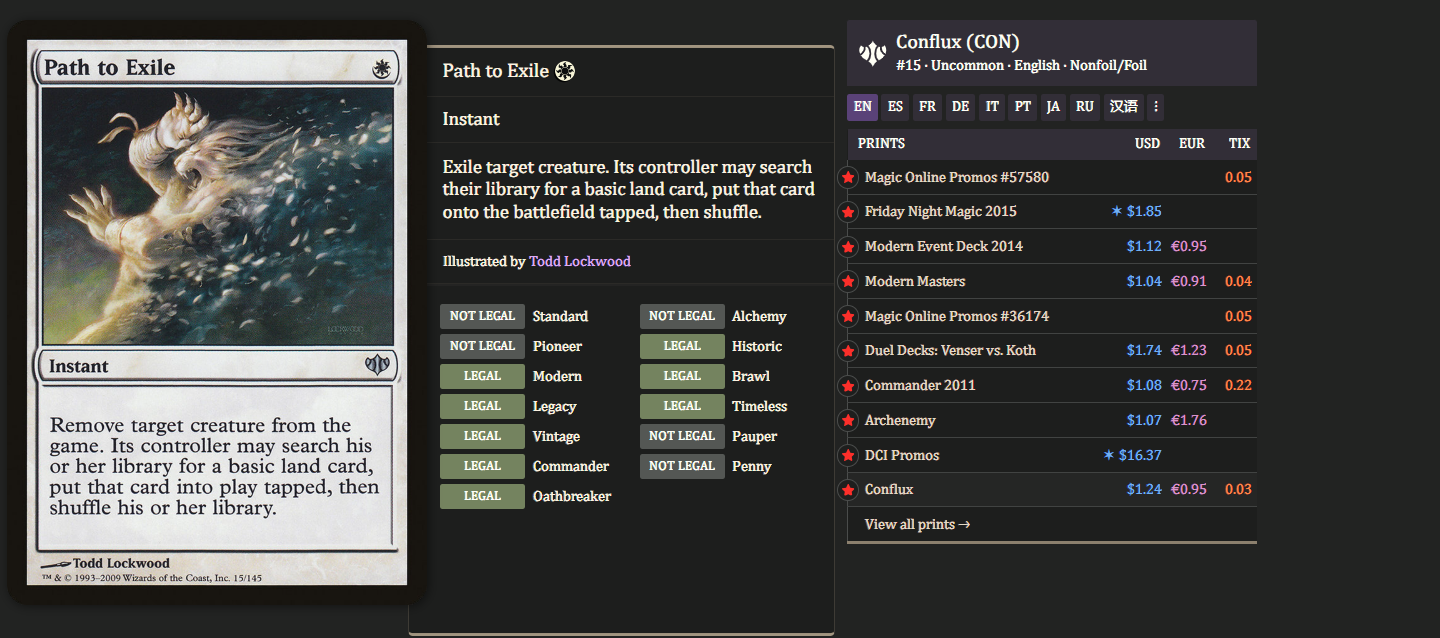Click the red star icon beside Duel Decks: Venser vs. Koth

point(848,351)
